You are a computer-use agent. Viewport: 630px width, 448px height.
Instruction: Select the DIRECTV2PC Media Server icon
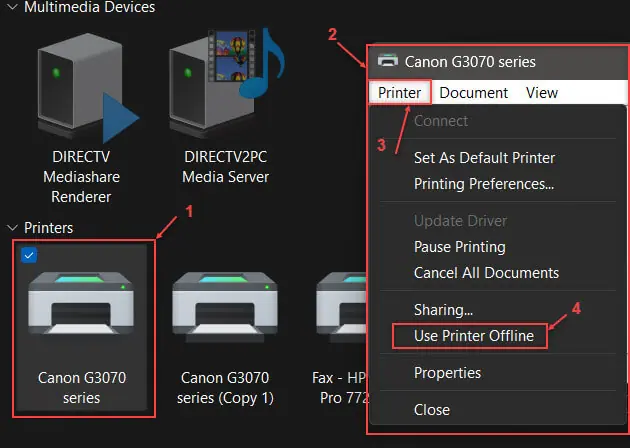[227, 82]
